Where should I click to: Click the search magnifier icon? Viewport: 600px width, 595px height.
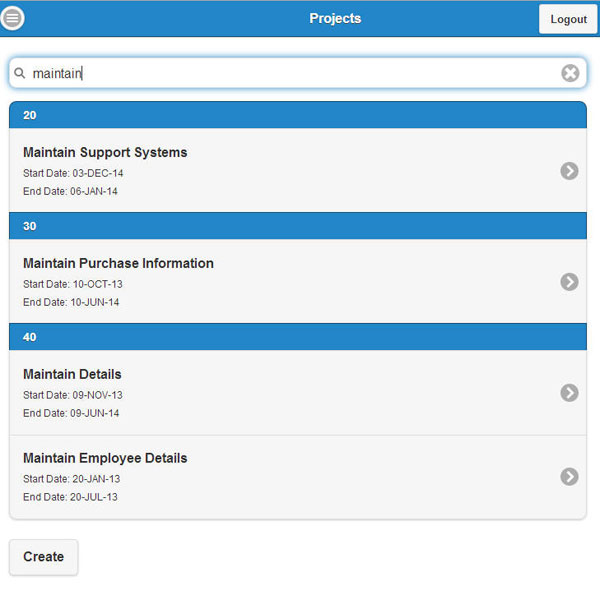point(19,73)
